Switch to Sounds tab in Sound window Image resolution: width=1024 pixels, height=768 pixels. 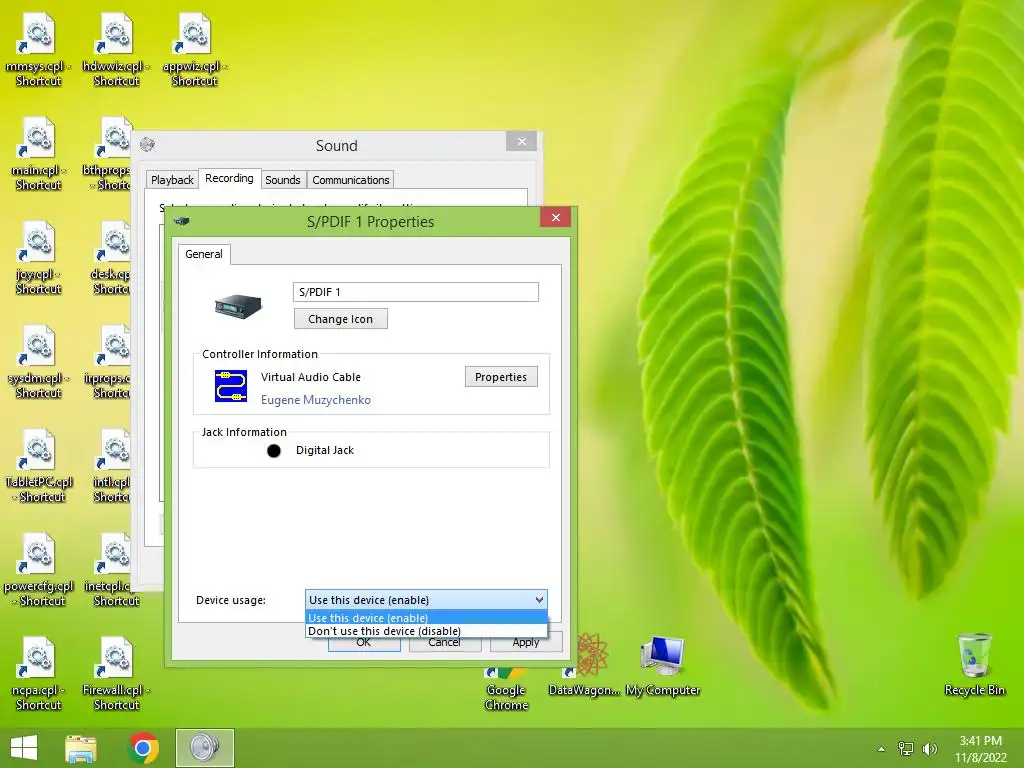pos(283,180)
